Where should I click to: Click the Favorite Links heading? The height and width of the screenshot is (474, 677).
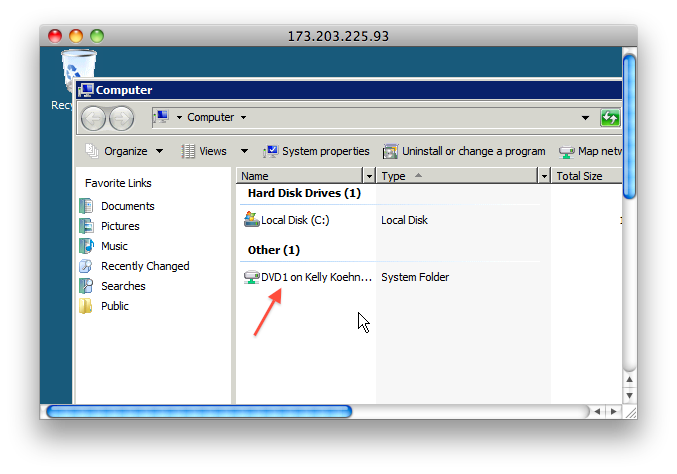[118, 183]
